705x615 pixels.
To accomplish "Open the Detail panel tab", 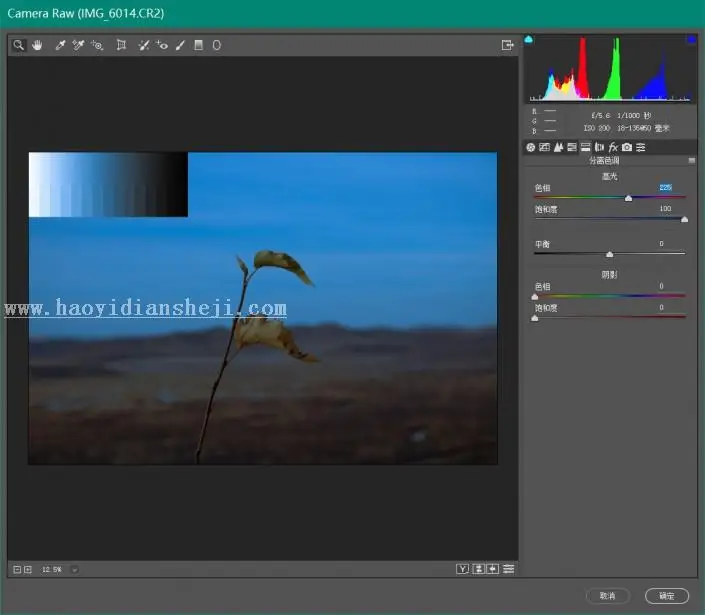I will coord(558,147).
